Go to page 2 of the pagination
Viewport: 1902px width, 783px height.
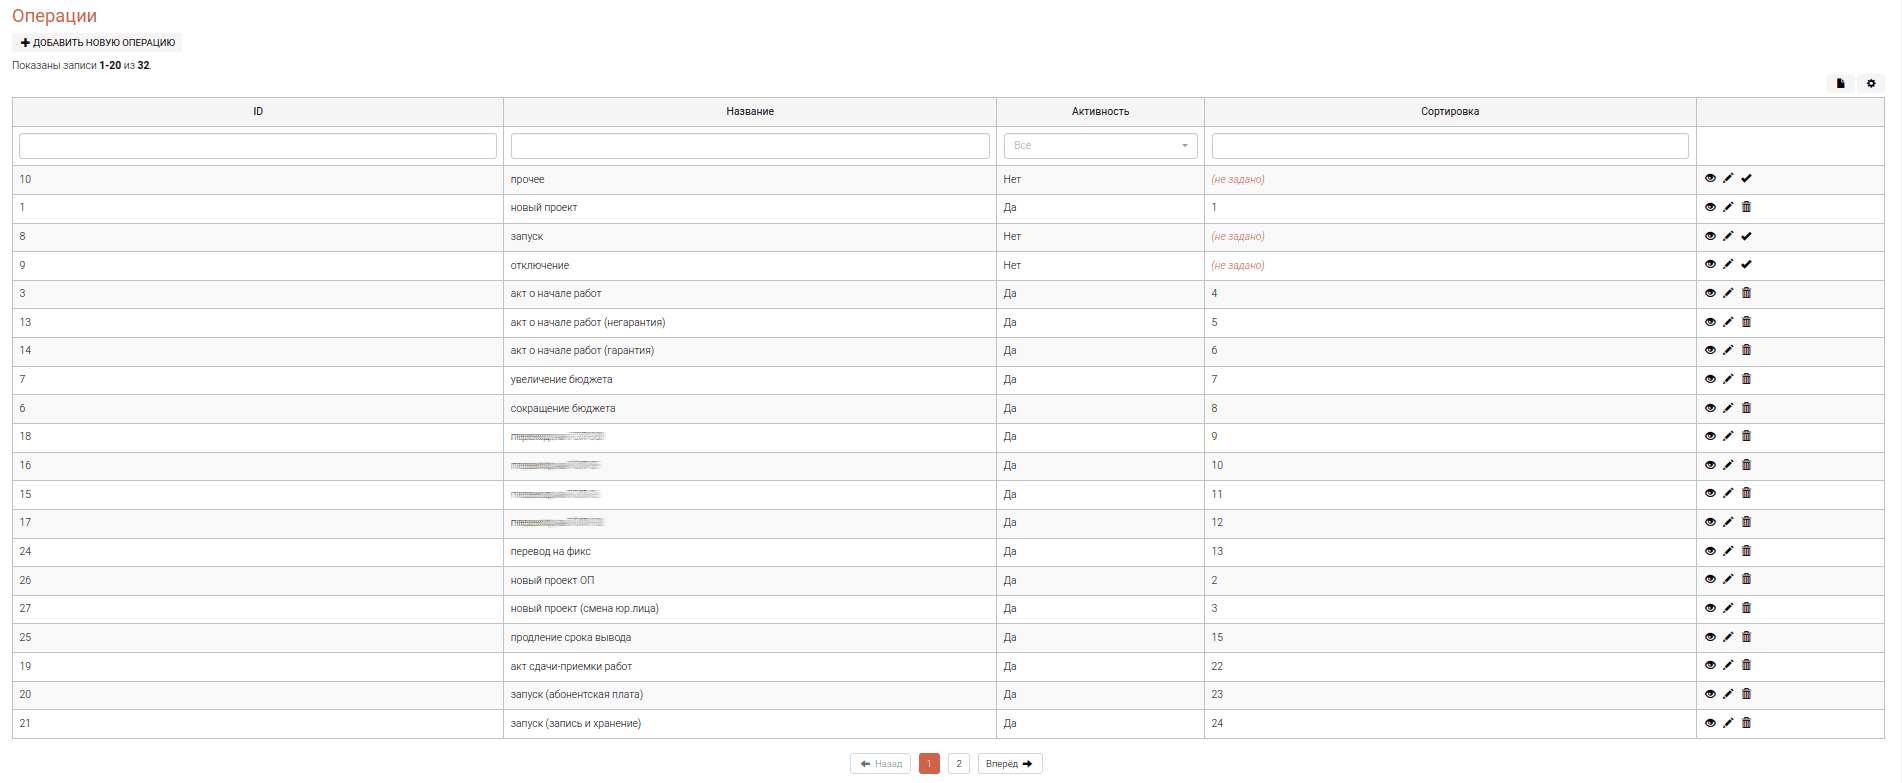tap(958, 764)
